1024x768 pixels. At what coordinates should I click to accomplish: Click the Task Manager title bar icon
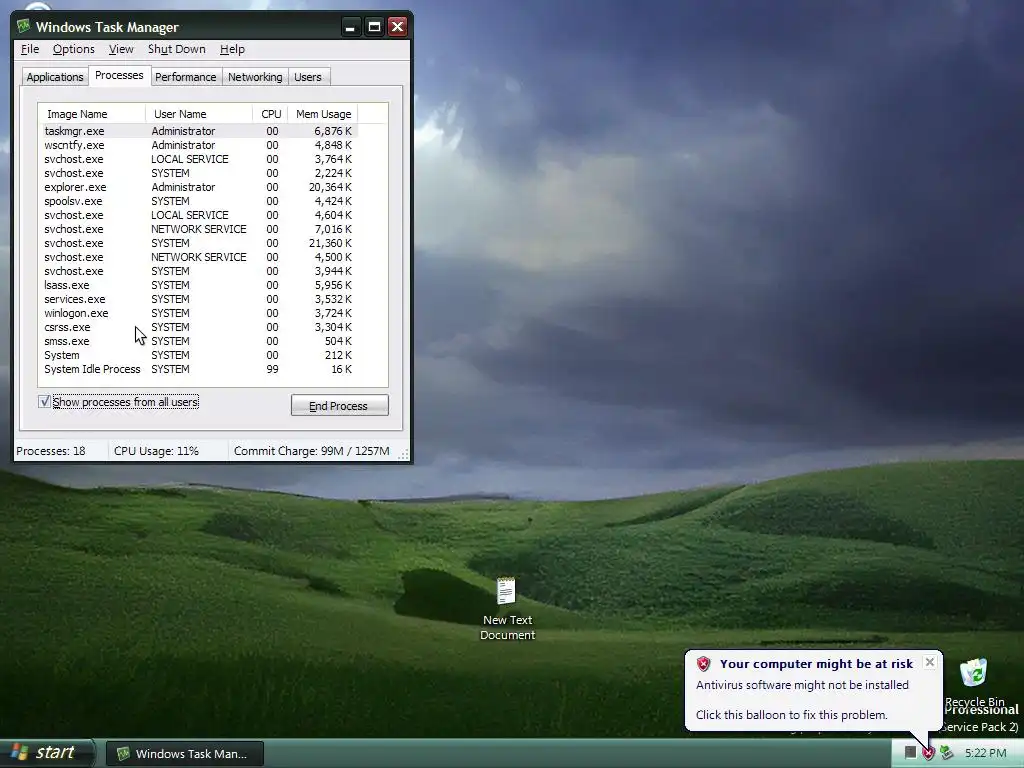[24, 26]
